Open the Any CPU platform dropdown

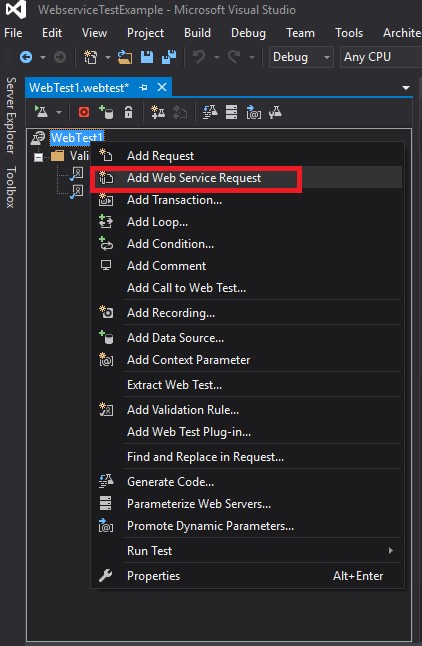(x=381, y=57)
